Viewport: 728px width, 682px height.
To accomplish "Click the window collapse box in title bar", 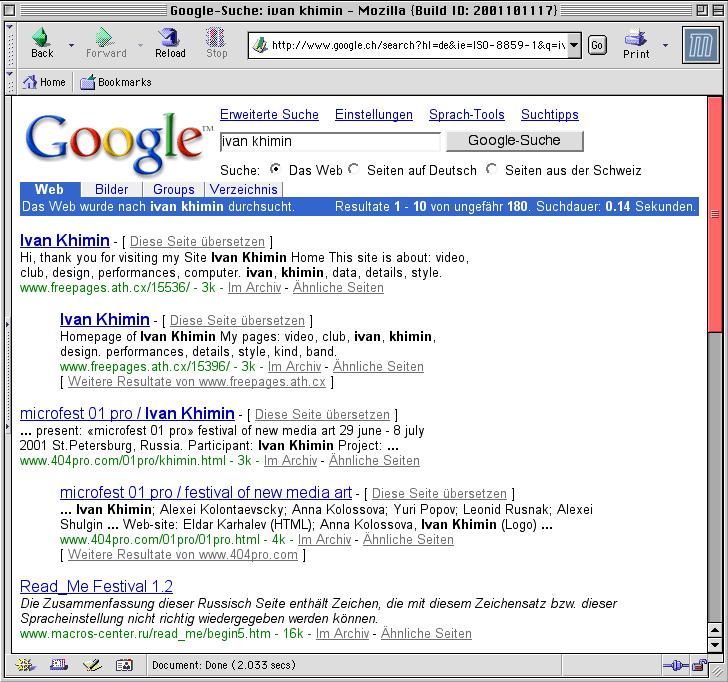I will click(716, 10).
